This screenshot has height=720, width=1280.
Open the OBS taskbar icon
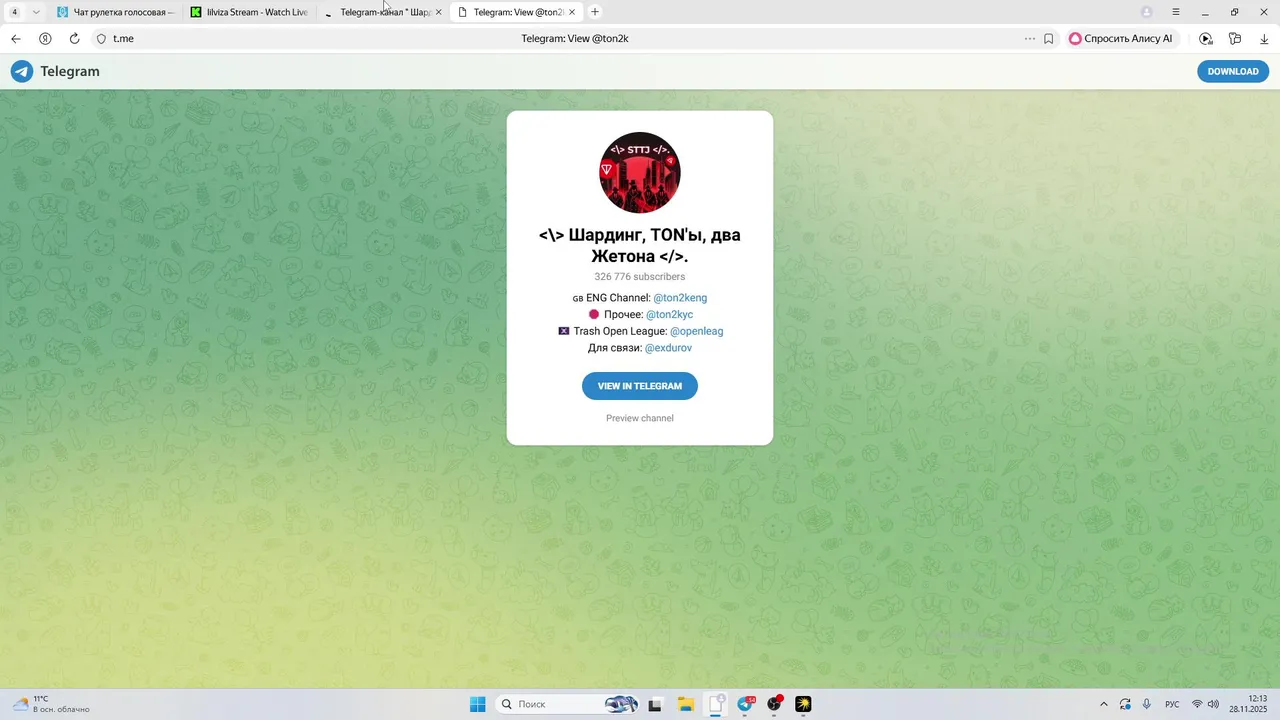(x=775, y=704)
